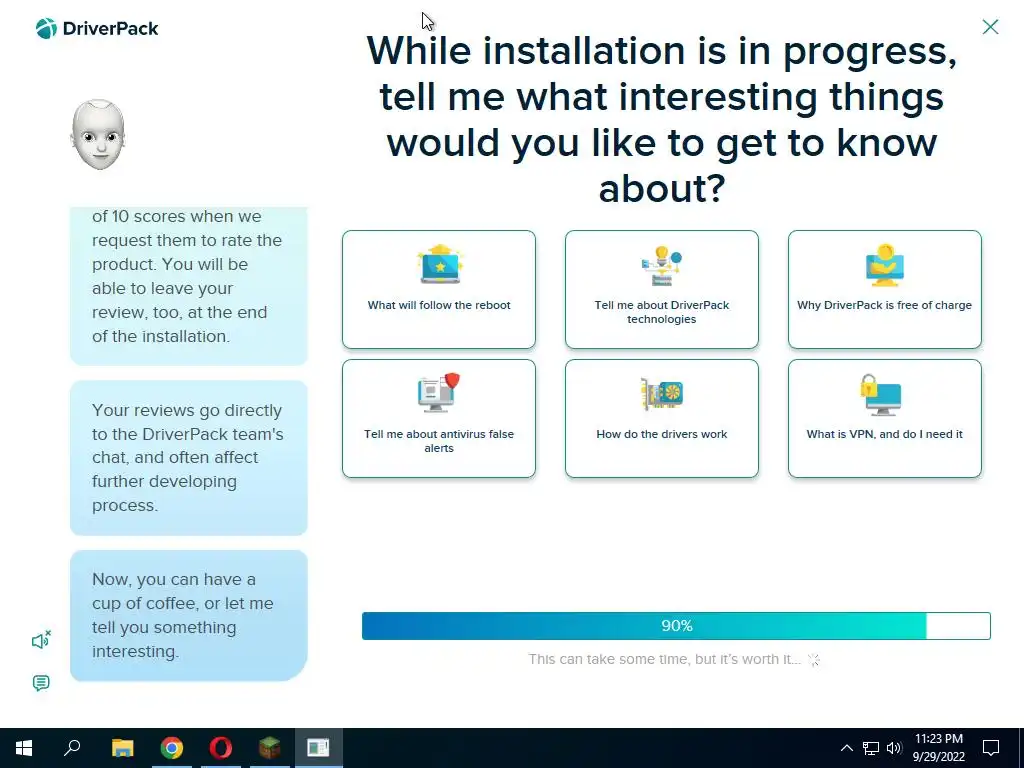The image size is (1024, 768).
Task: Open 'Tell me about antivirus false alerts' card
Action: tap(439, 419)
